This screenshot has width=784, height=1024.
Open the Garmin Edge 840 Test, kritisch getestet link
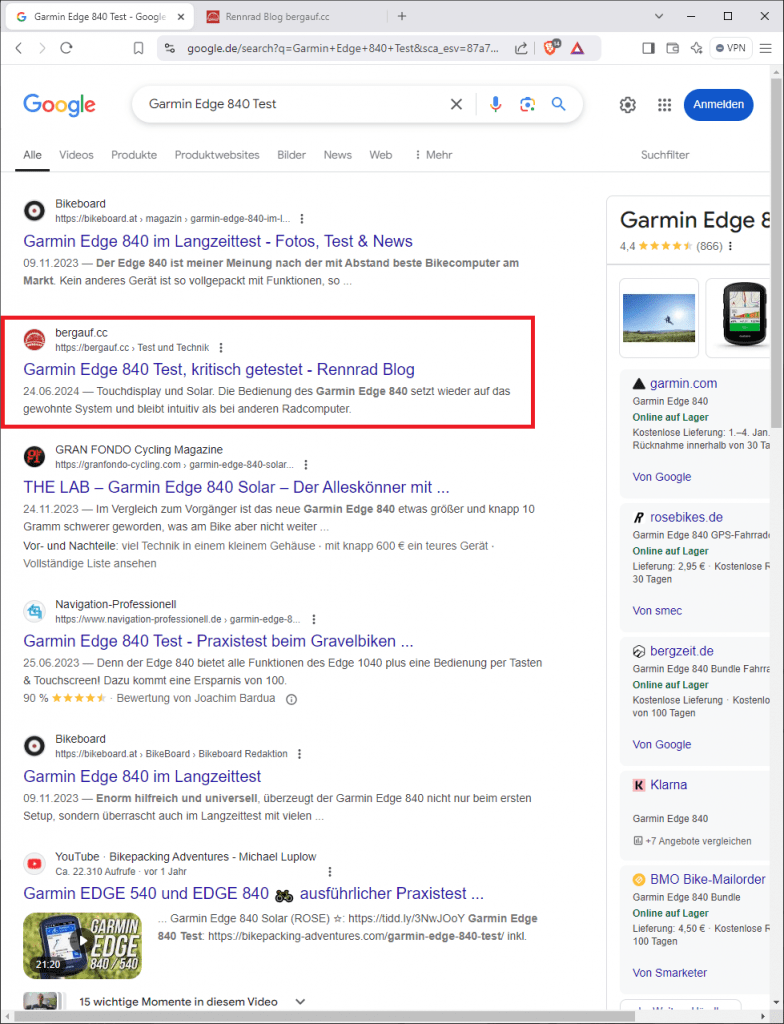pyautogui.click(x=218, y=369)
